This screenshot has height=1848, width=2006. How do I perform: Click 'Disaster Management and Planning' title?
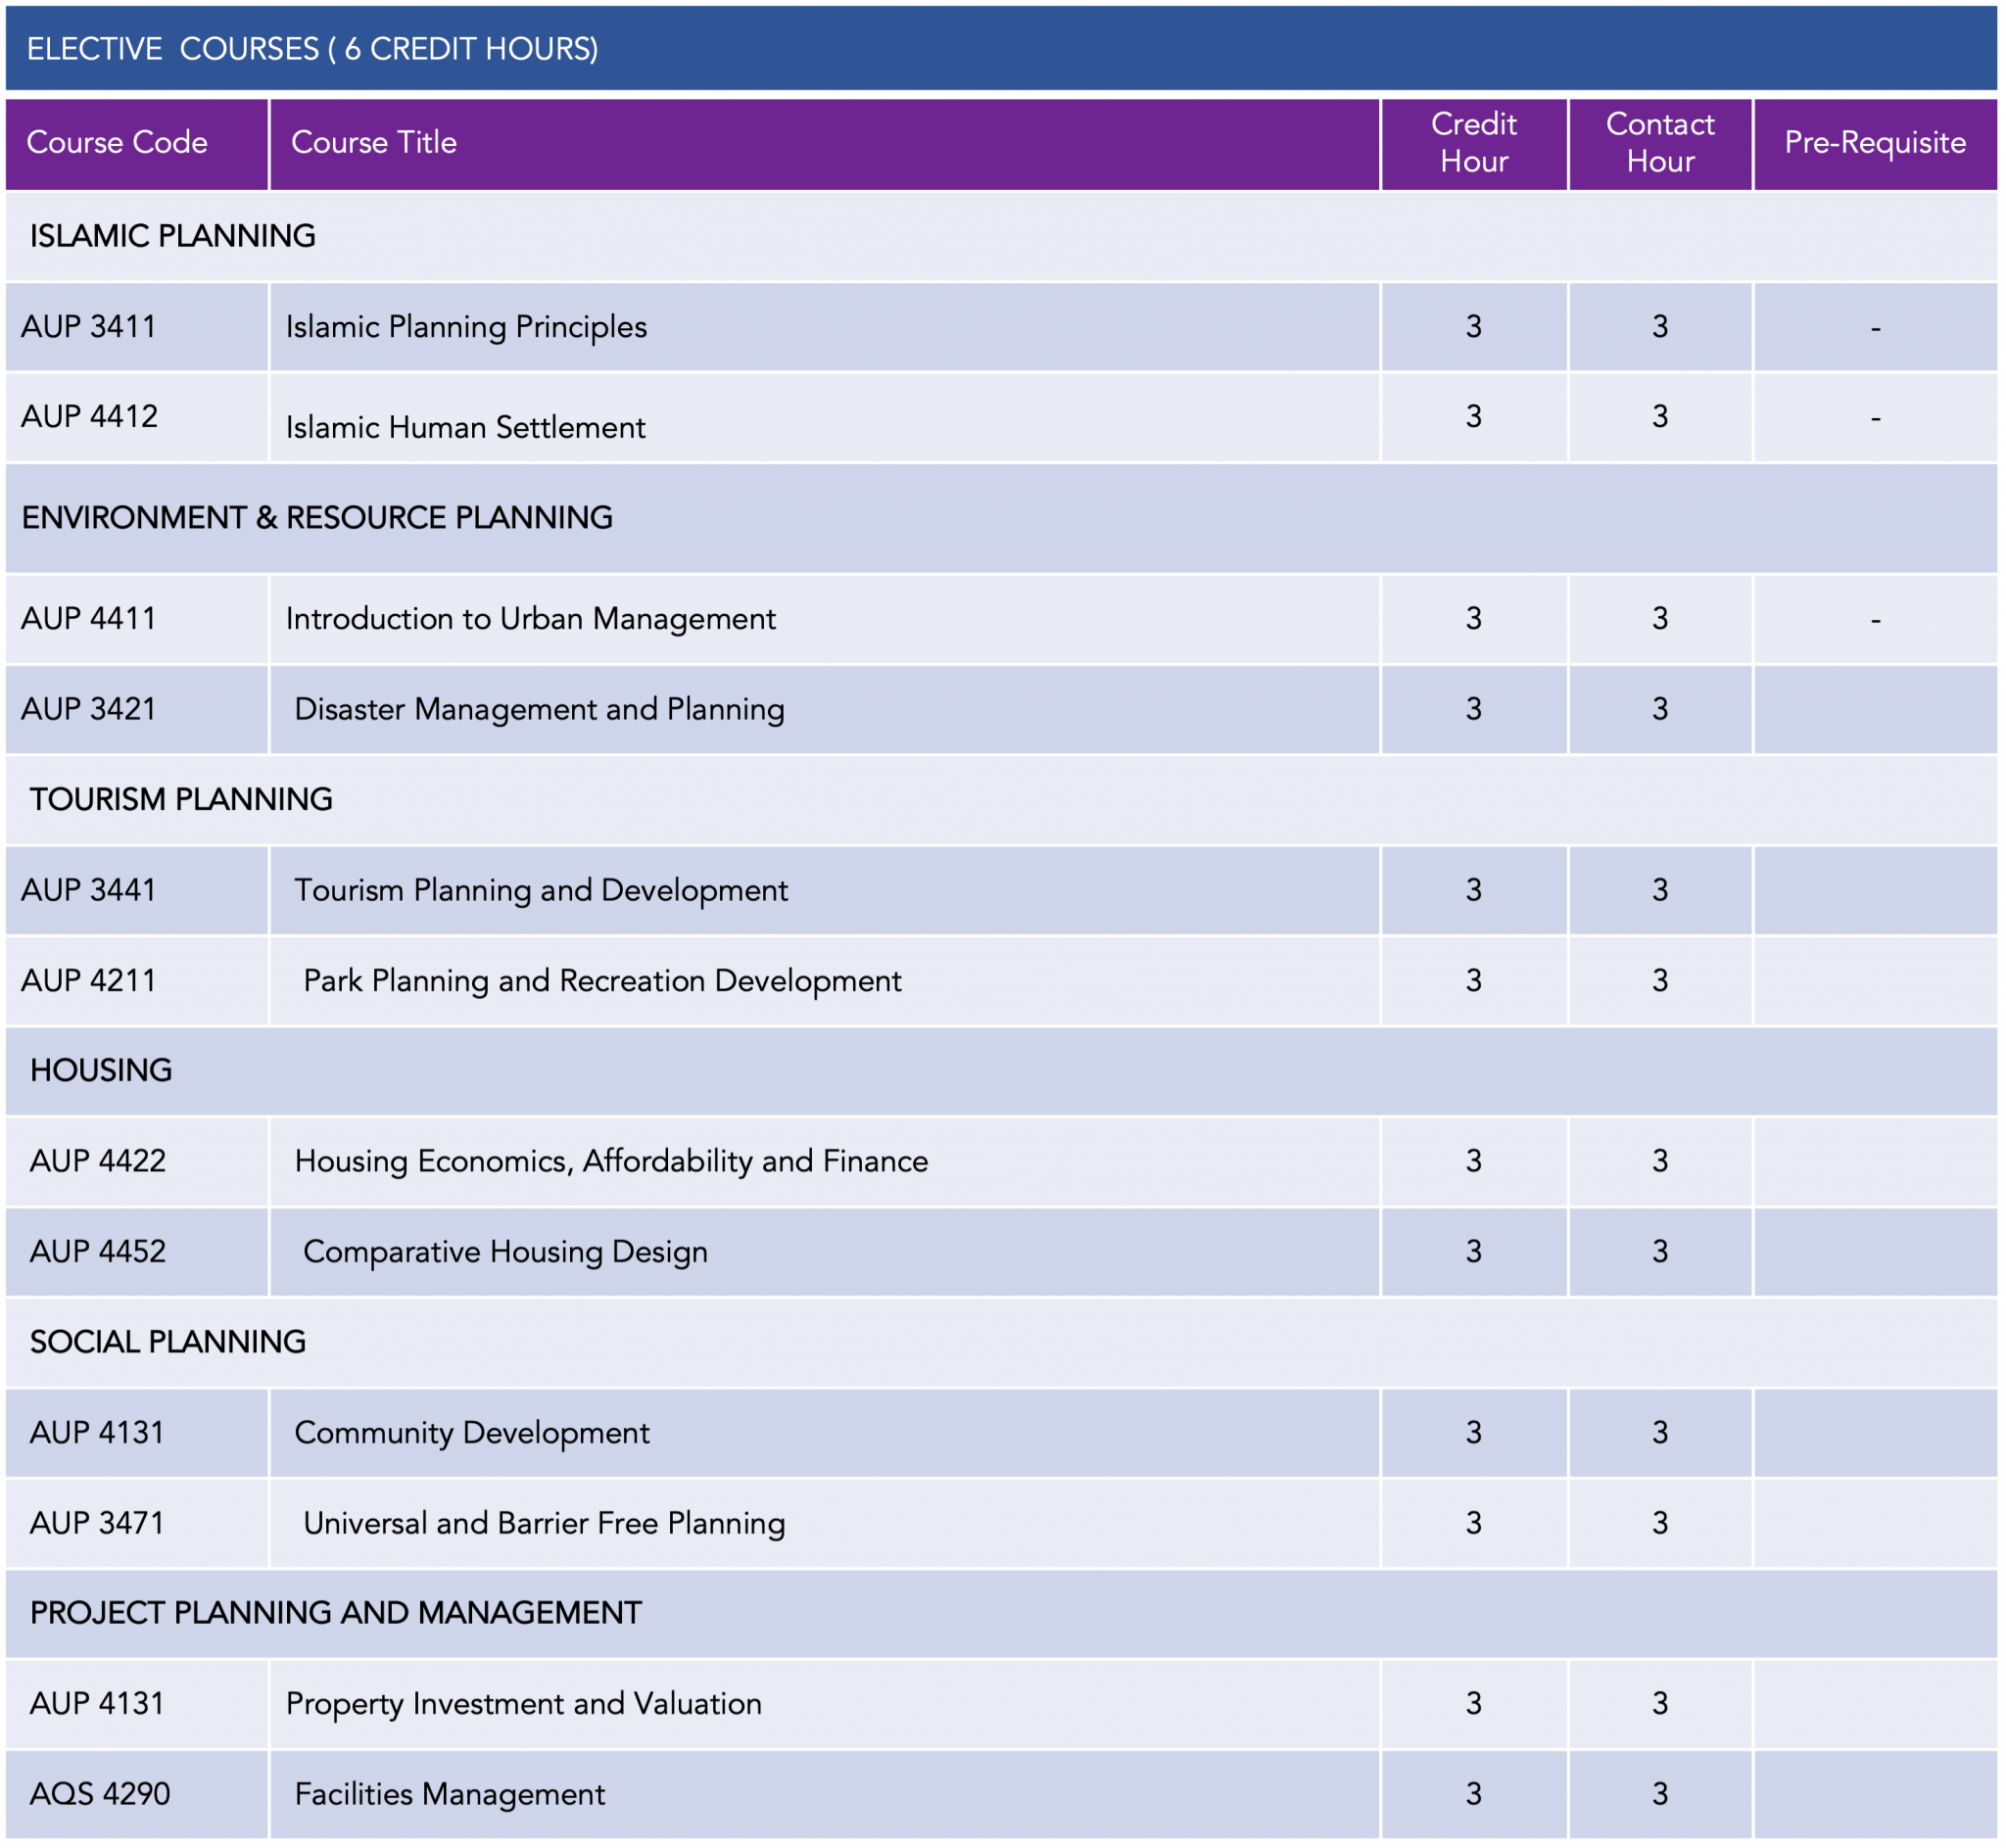click(x=539, y=709)
